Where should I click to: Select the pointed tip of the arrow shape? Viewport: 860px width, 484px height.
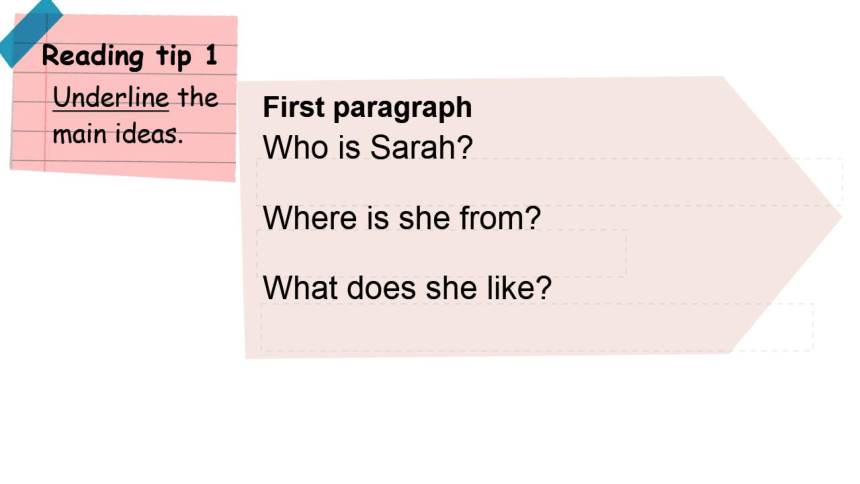(x=833, y=217)
